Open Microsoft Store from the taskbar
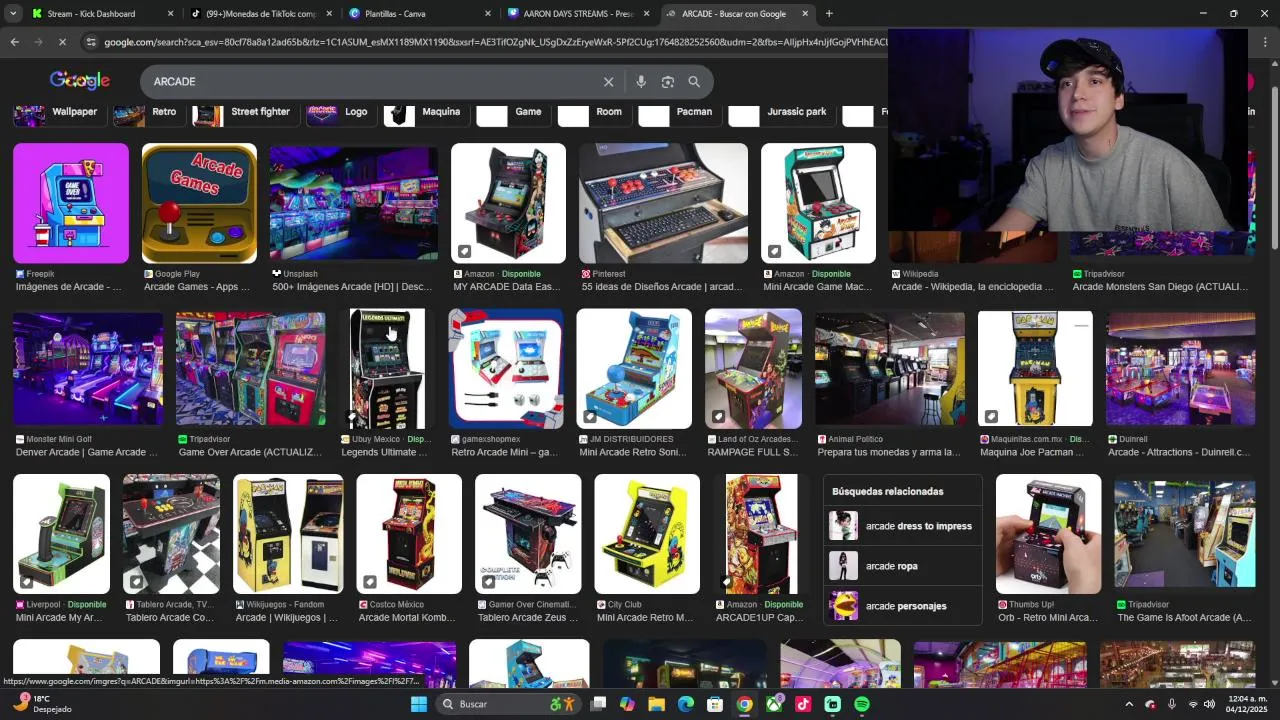This screenshot has height=720, width=1280. [715, 704]
